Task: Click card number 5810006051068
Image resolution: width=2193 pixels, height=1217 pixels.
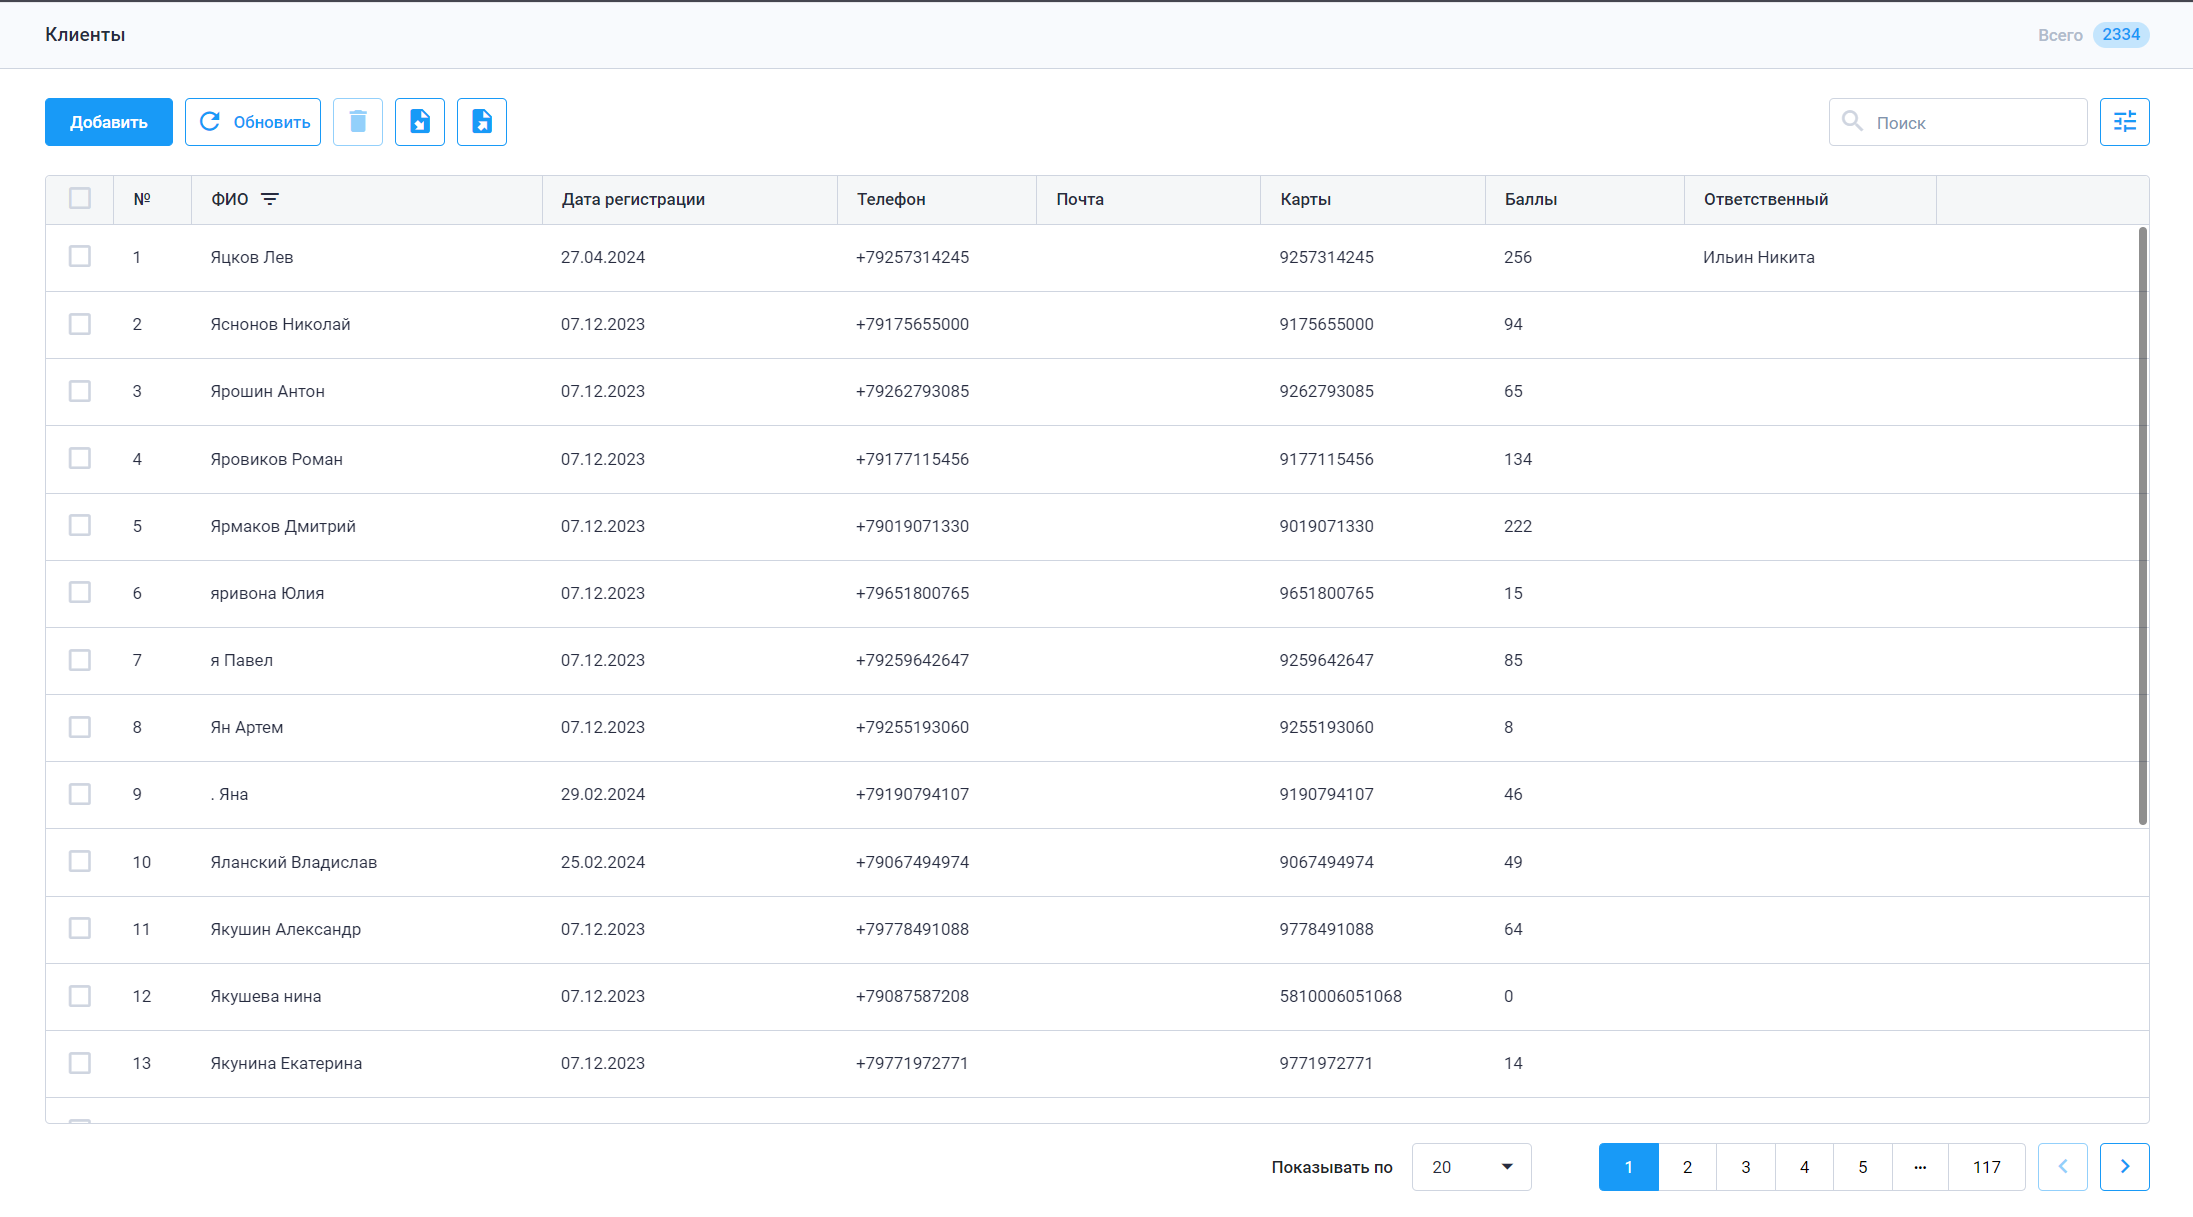Action: [1341, 996]
